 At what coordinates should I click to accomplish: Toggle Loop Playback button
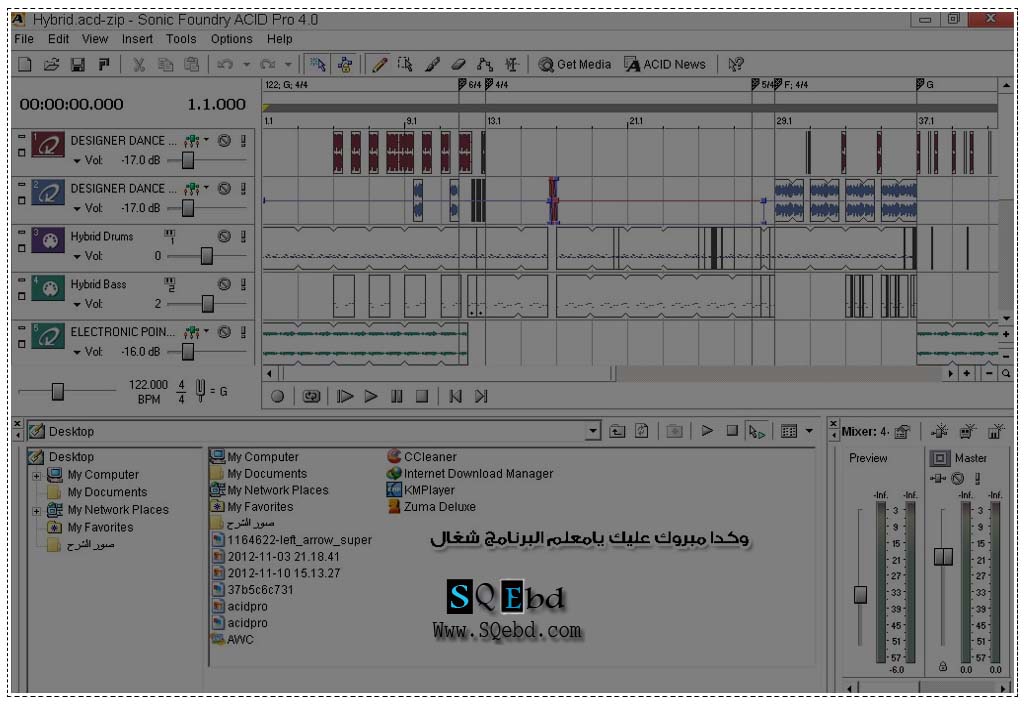[x=311, y=396]
